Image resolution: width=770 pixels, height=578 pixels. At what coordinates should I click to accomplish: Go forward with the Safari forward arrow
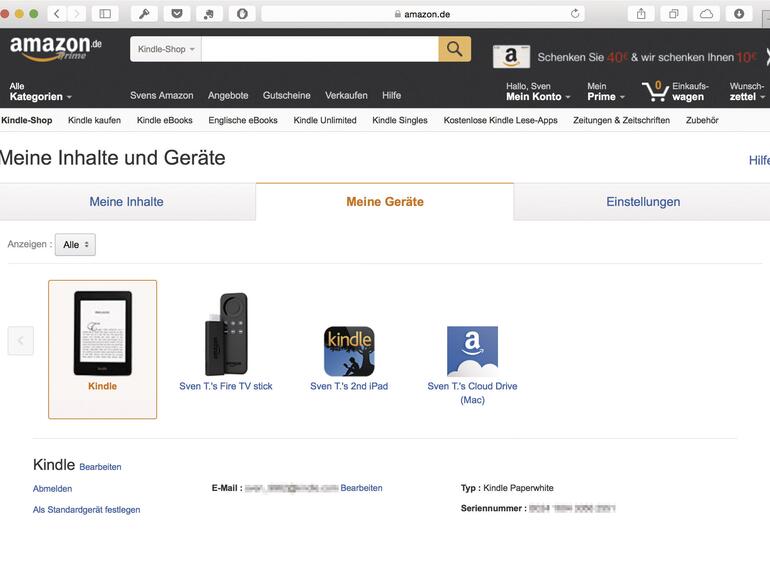click(76, 14)
